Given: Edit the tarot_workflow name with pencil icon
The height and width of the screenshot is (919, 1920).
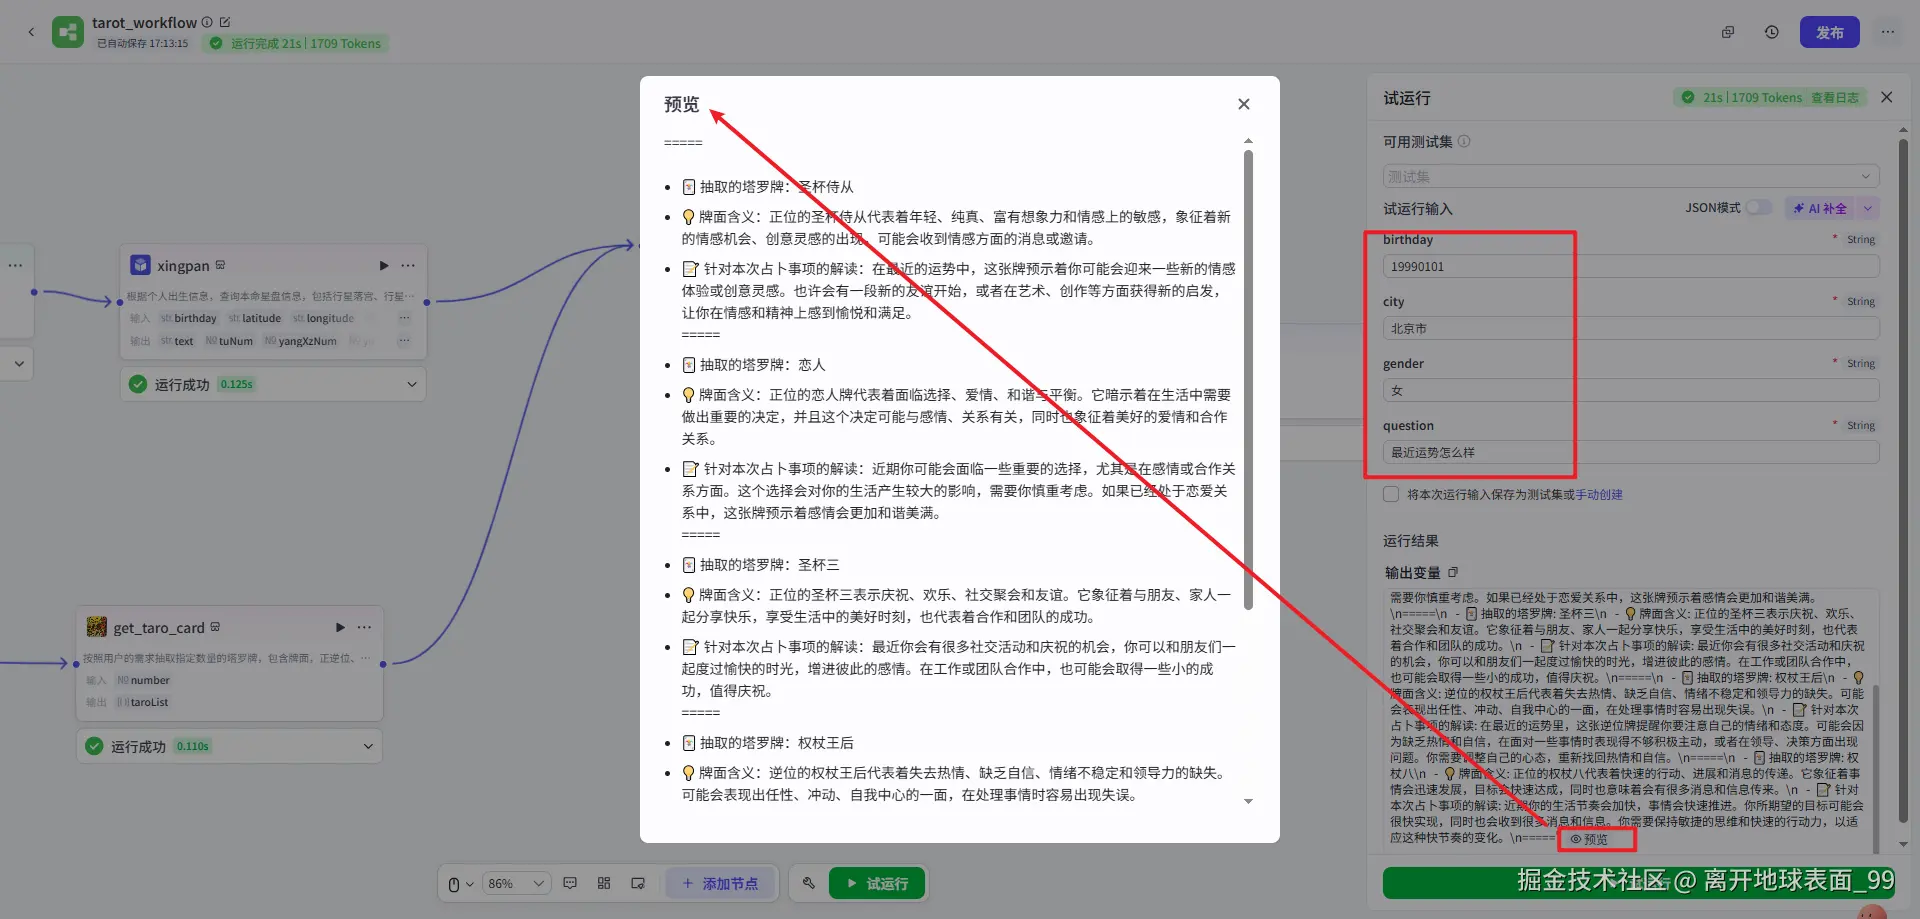Looking at the screenshot, I should [225, 22].
